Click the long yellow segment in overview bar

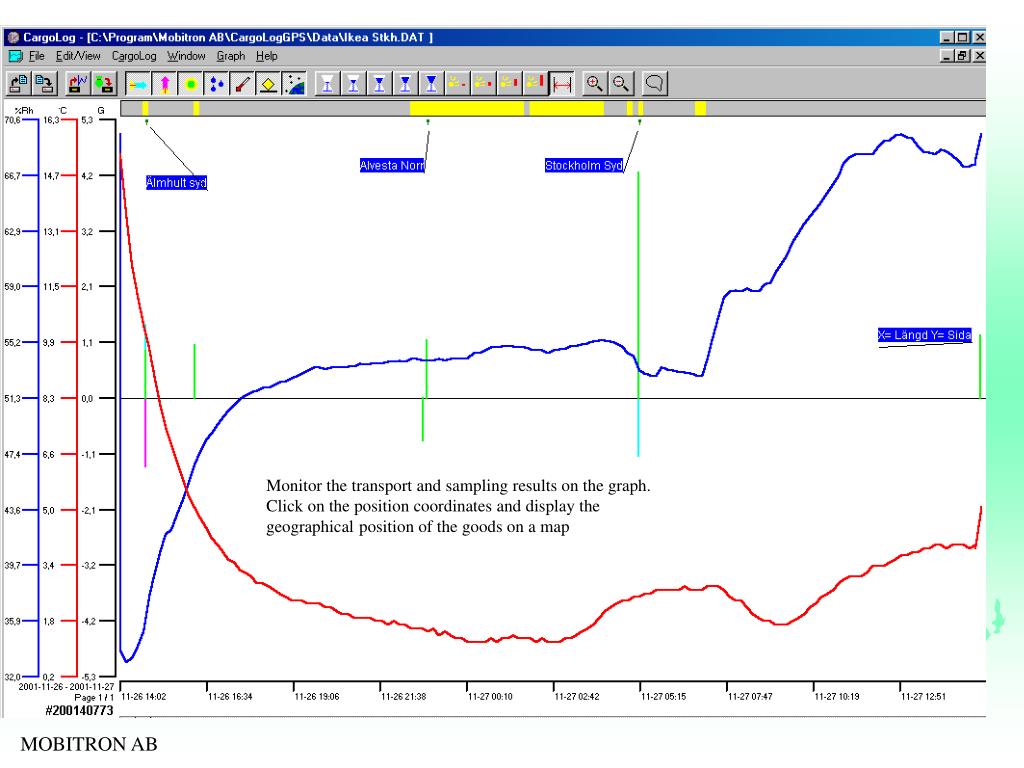[x=466, y=108]
